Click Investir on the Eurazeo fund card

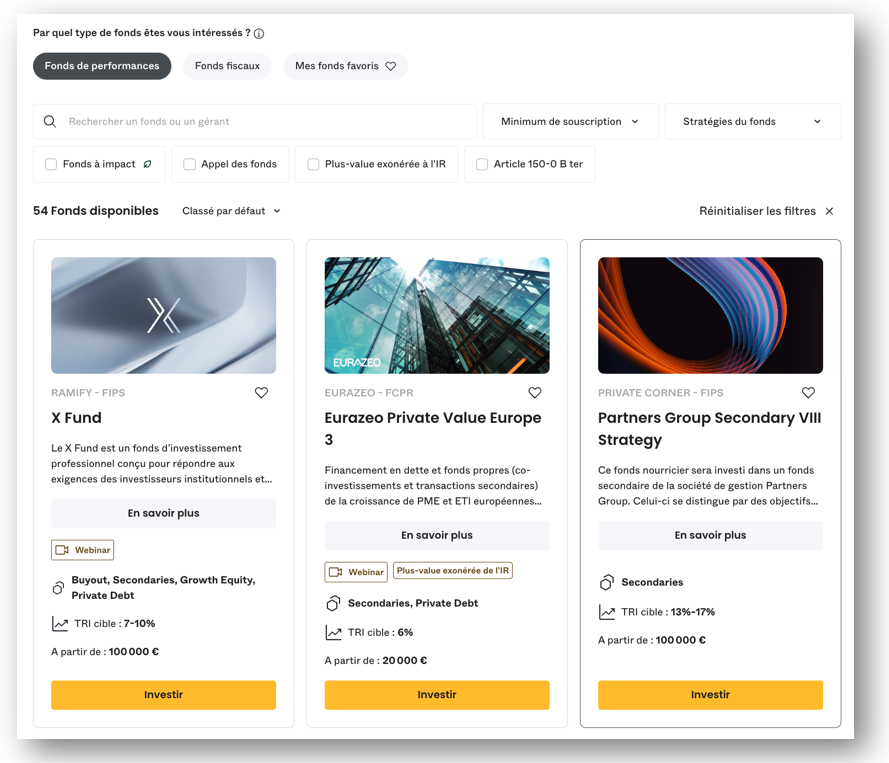437,695
